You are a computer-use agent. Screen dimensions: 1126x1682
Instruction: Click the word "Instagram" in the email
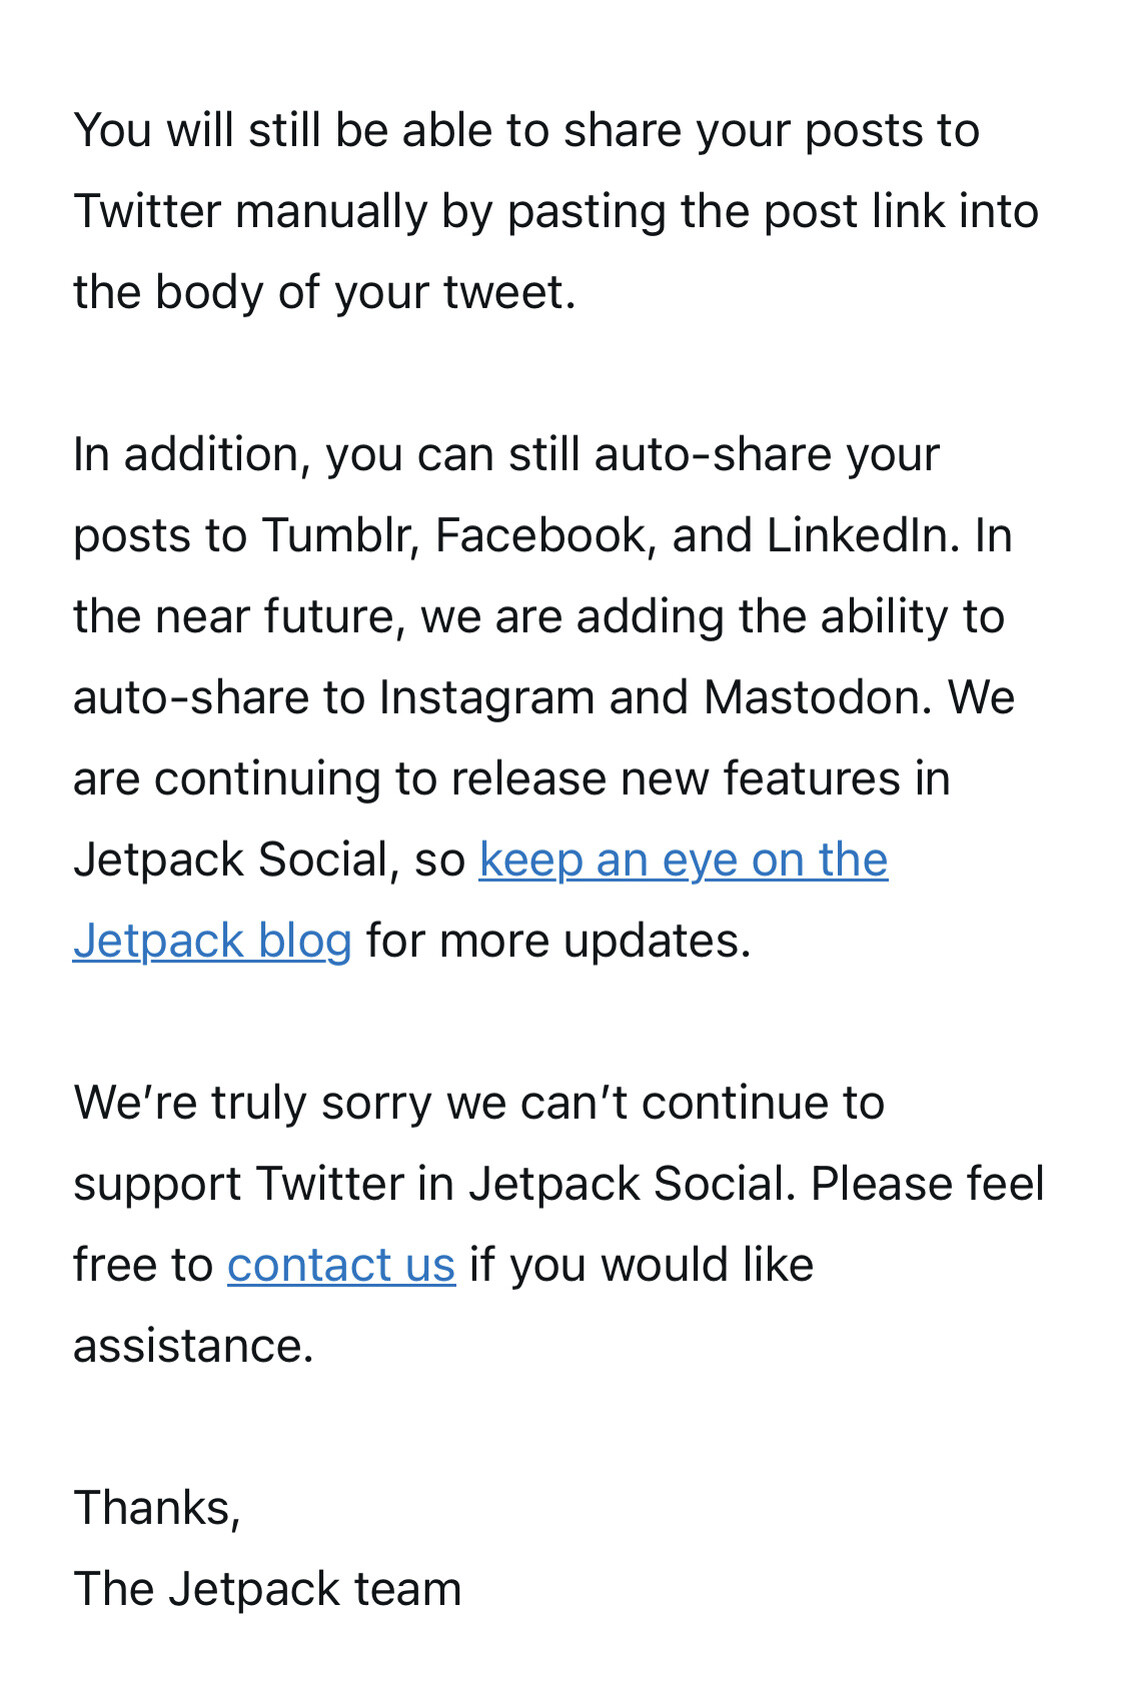tap(486, 698)
